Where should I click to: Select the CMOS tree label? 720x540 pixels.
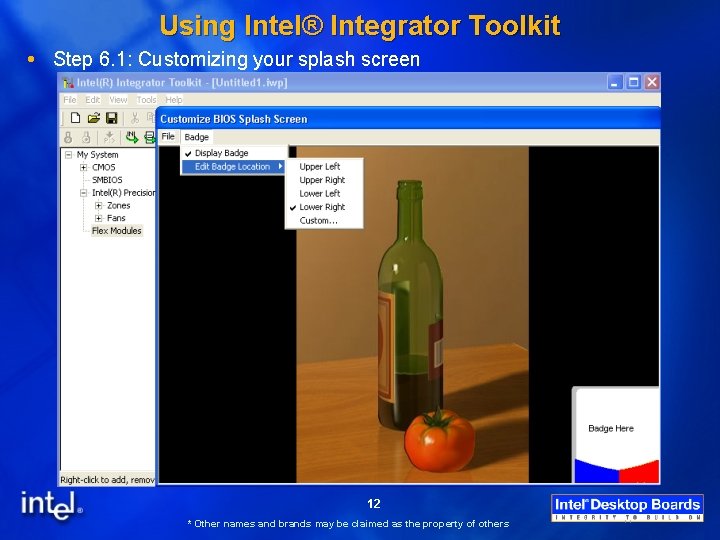tap(103, 168)
